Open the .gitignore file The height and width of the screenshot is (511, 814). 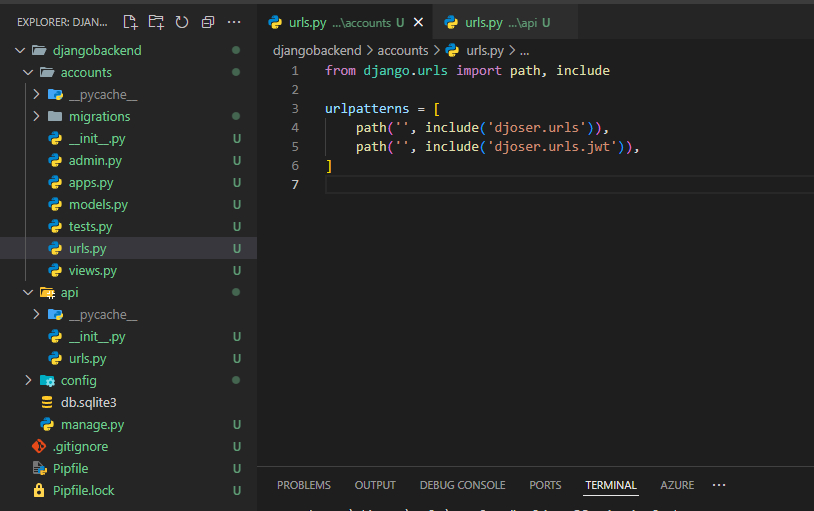80,446
